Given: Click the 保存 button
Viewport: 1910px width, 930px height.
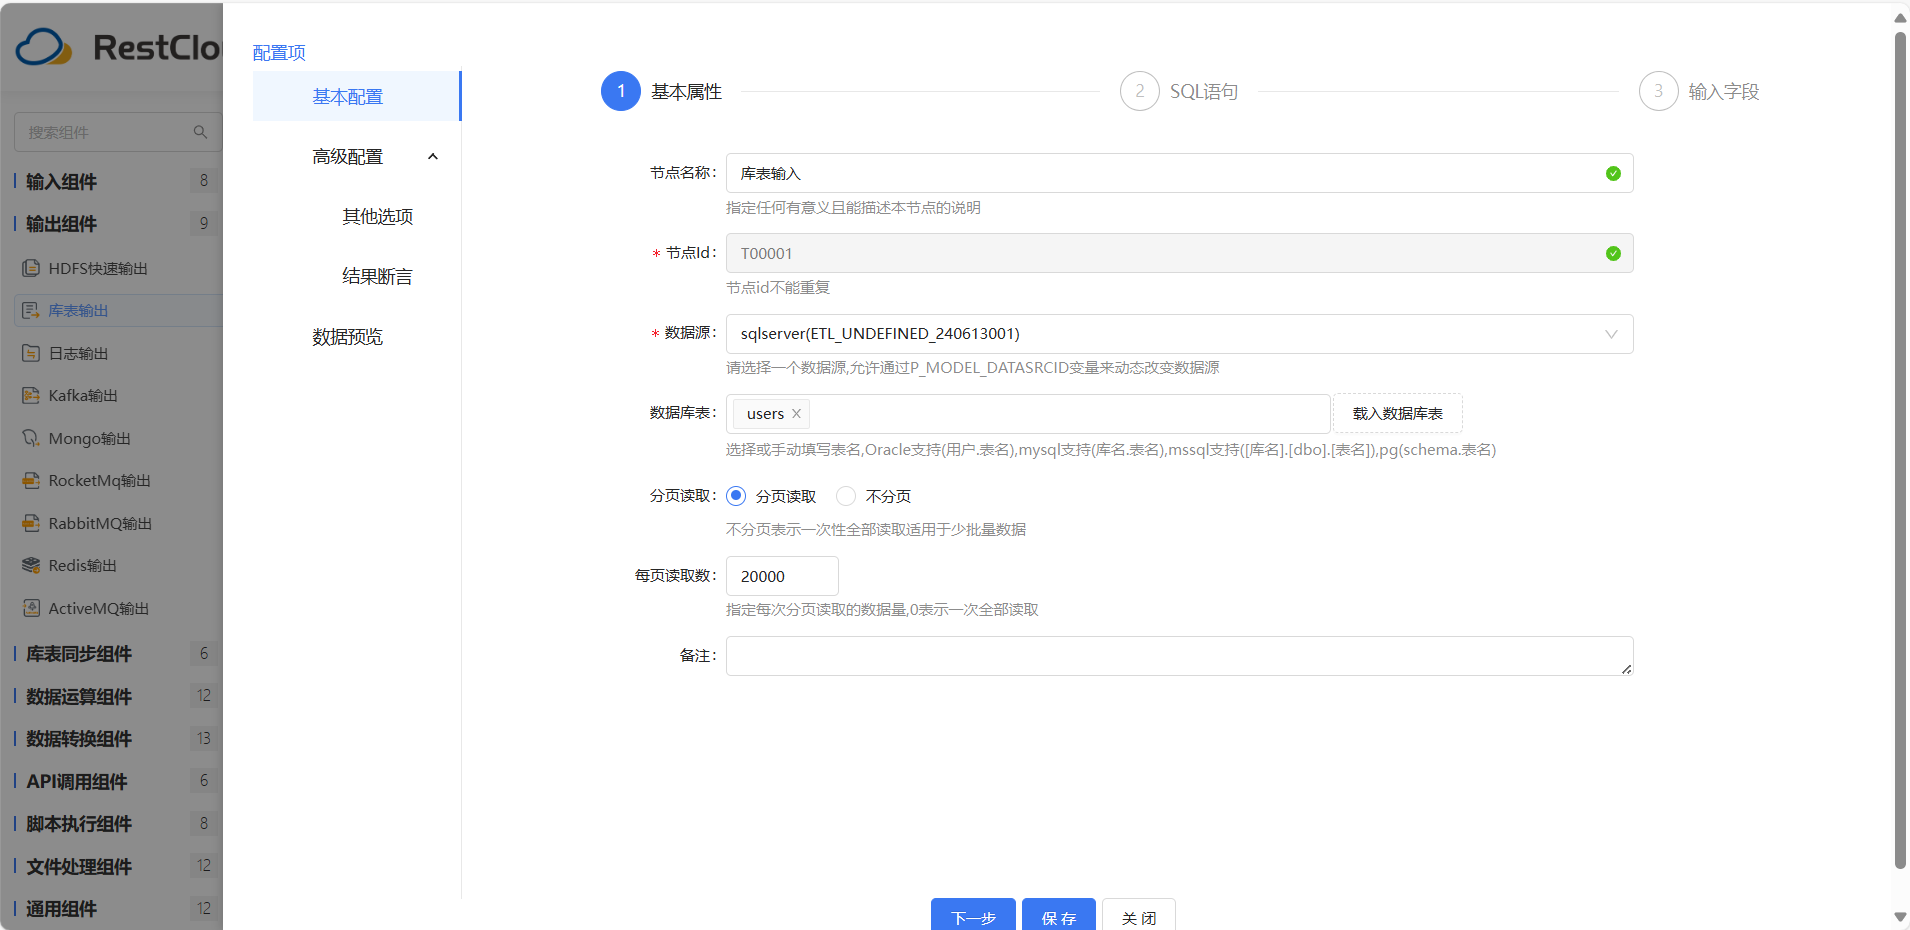Looking at the screenshot, I should (1059, 915).
